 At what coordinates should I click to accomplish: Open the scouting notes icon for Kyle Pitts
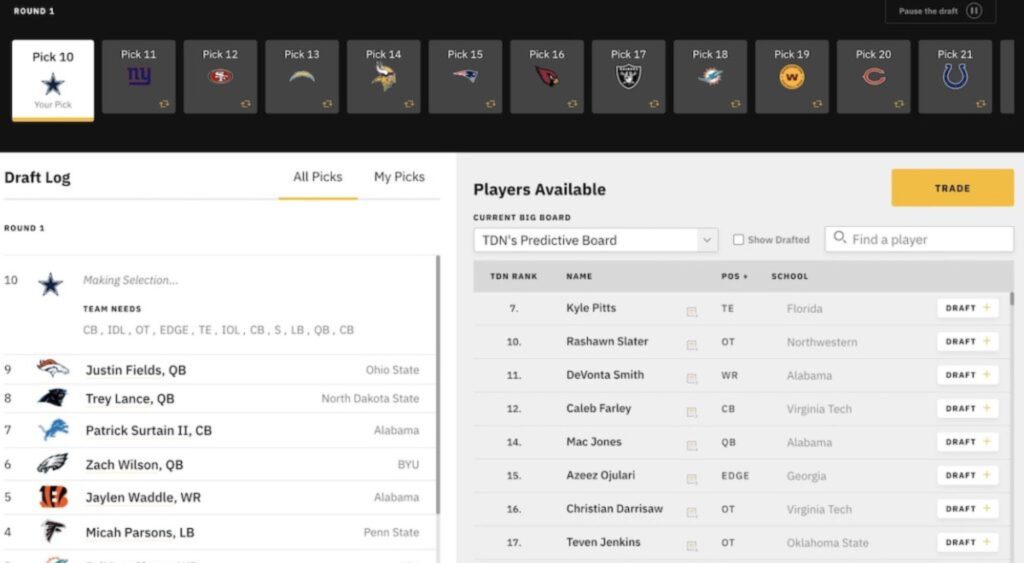692,312
